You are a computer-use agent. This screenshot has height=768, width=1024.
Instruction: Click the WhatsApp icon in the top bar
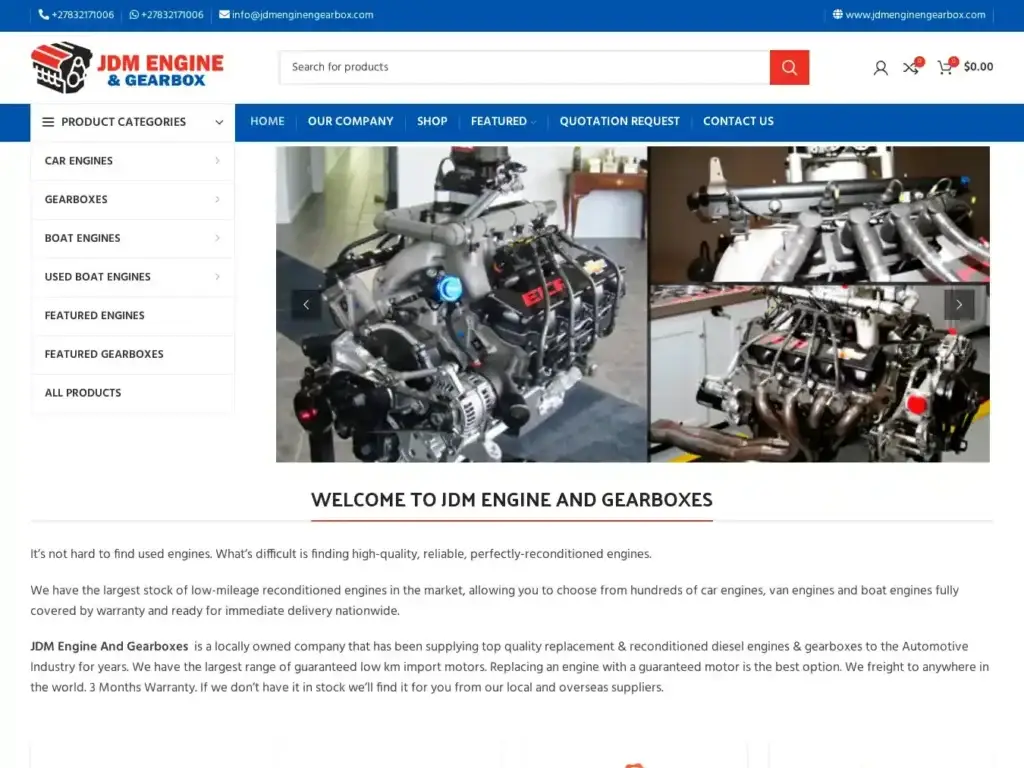pos(132,15)
